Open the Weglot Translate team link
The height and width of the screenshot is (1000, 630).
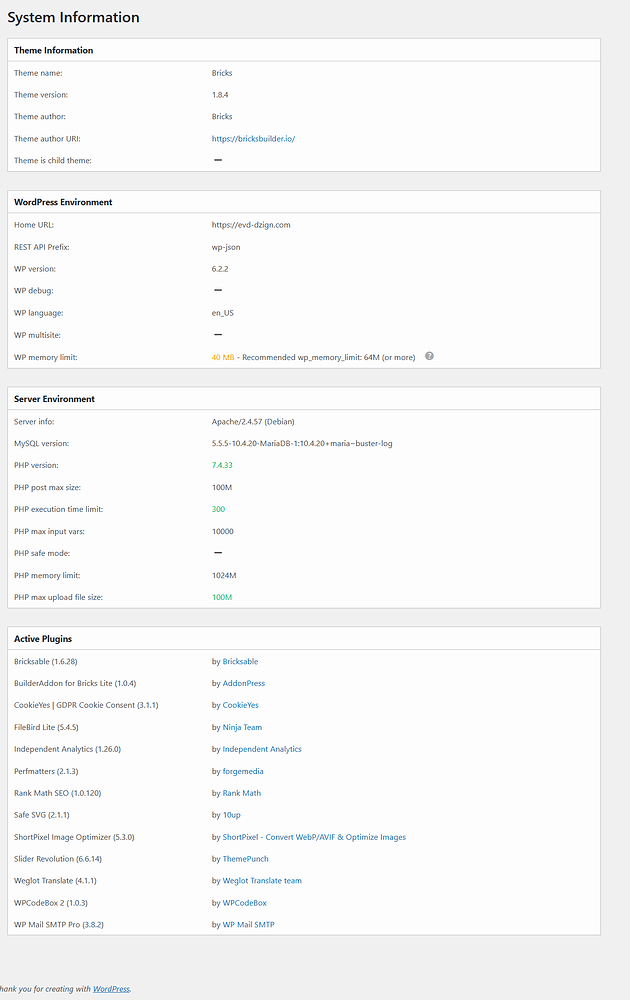click(262, 881)
